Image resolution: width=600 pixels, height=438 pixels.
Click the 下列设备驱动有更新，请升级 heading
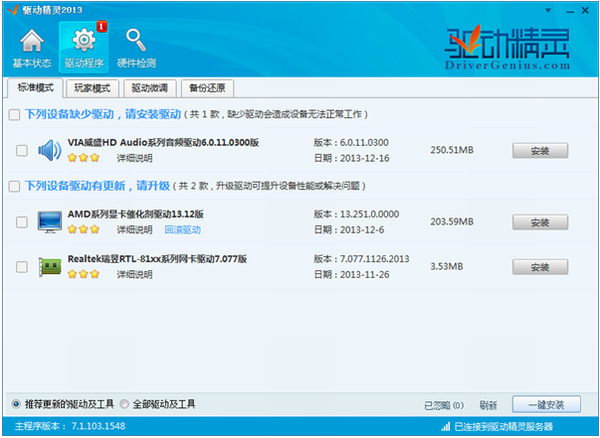click(x=97, y=186)
